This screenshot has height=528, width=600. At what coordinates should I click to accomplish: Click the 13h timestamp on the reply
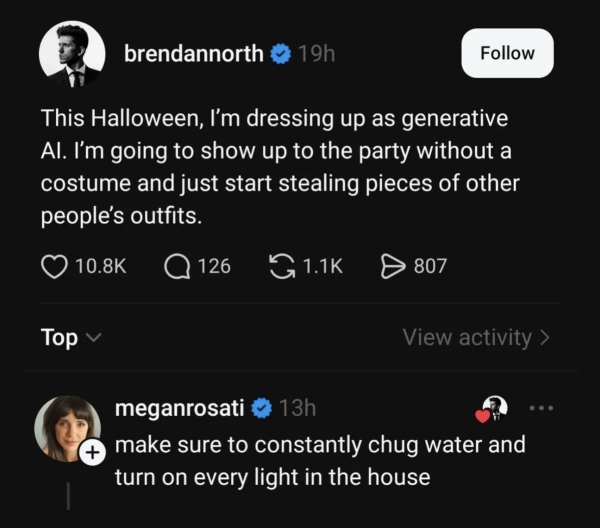(297, 409)
